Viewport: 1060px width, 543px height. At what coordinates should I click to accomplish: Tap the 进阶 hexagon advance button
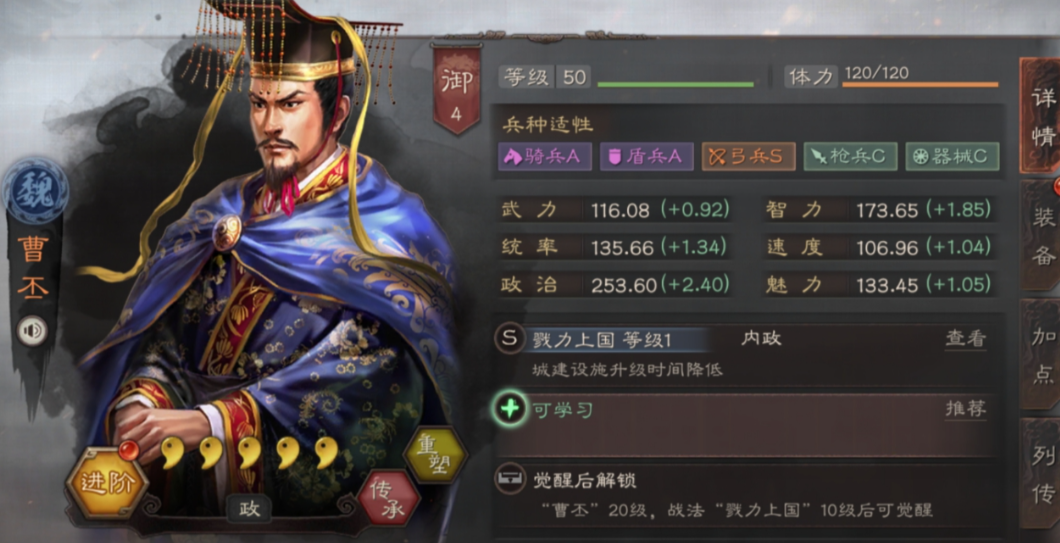coord(107,482)
